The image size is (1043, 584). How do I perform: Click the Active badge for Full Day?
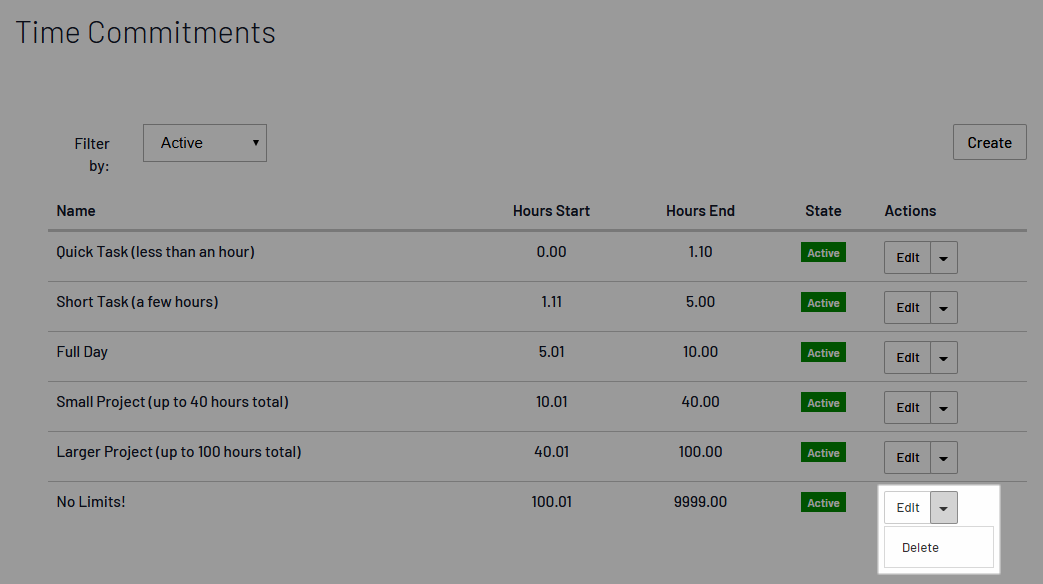[x=823, y=353]
